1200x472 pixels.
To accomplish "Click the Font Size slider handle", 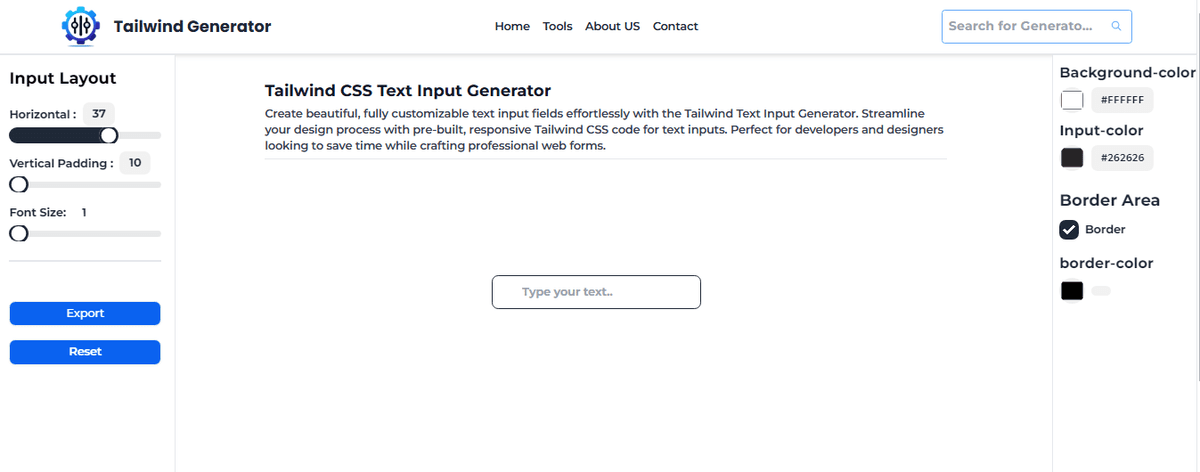I will tap(18, 233).
